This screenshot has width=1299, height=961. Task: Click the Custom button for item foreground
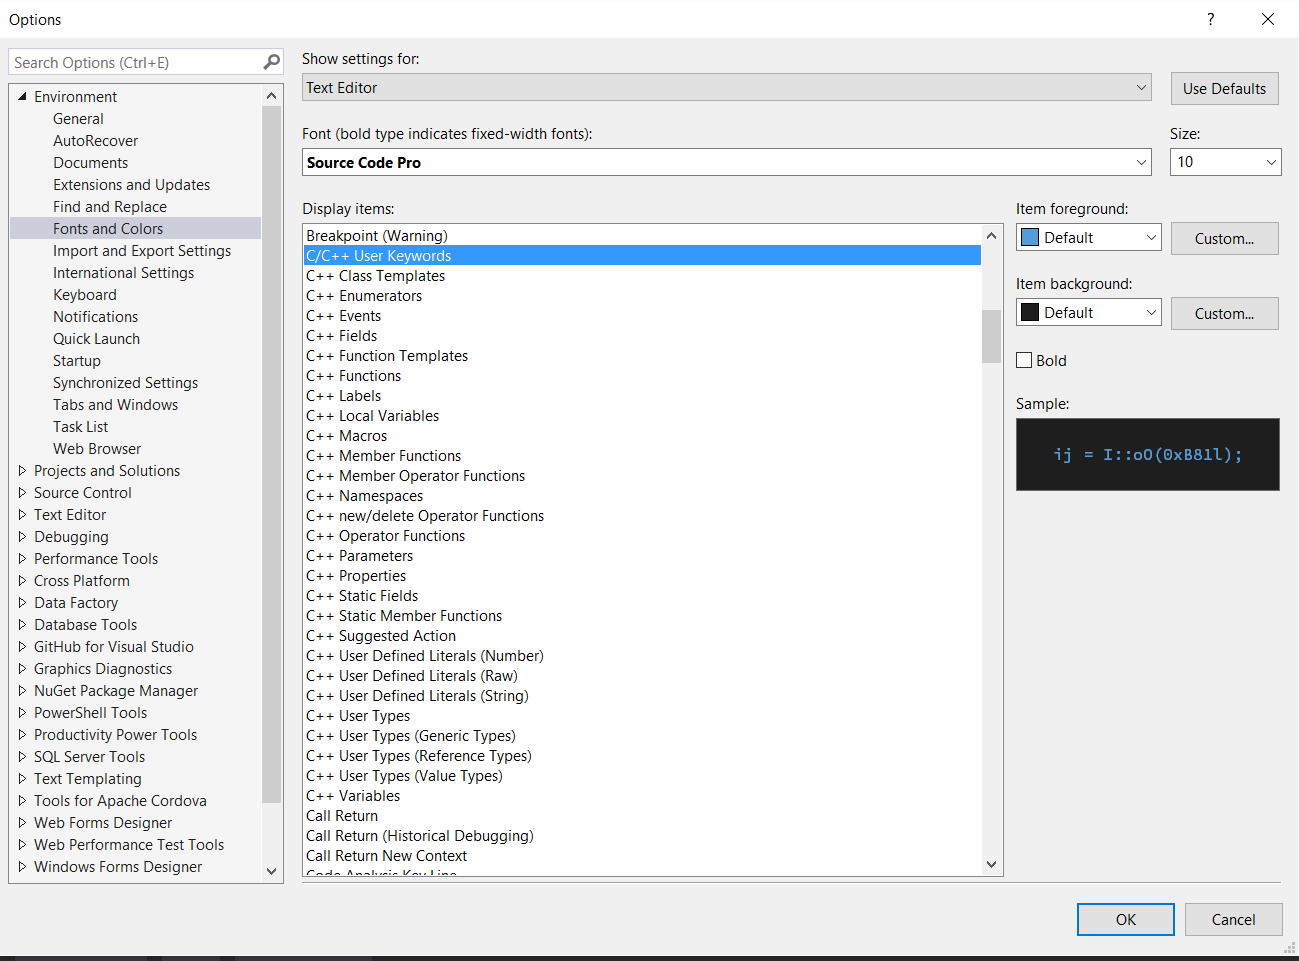(1224, 238)
